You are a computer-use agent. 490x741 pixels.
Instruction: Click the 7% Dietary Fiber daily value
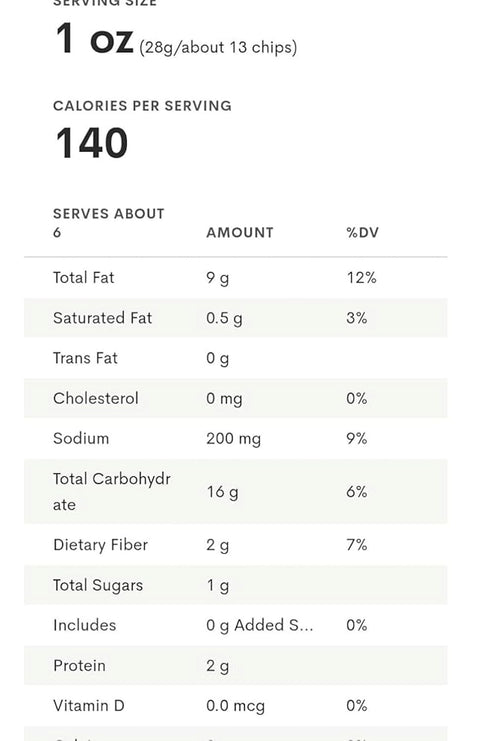[x=357, y=544]
